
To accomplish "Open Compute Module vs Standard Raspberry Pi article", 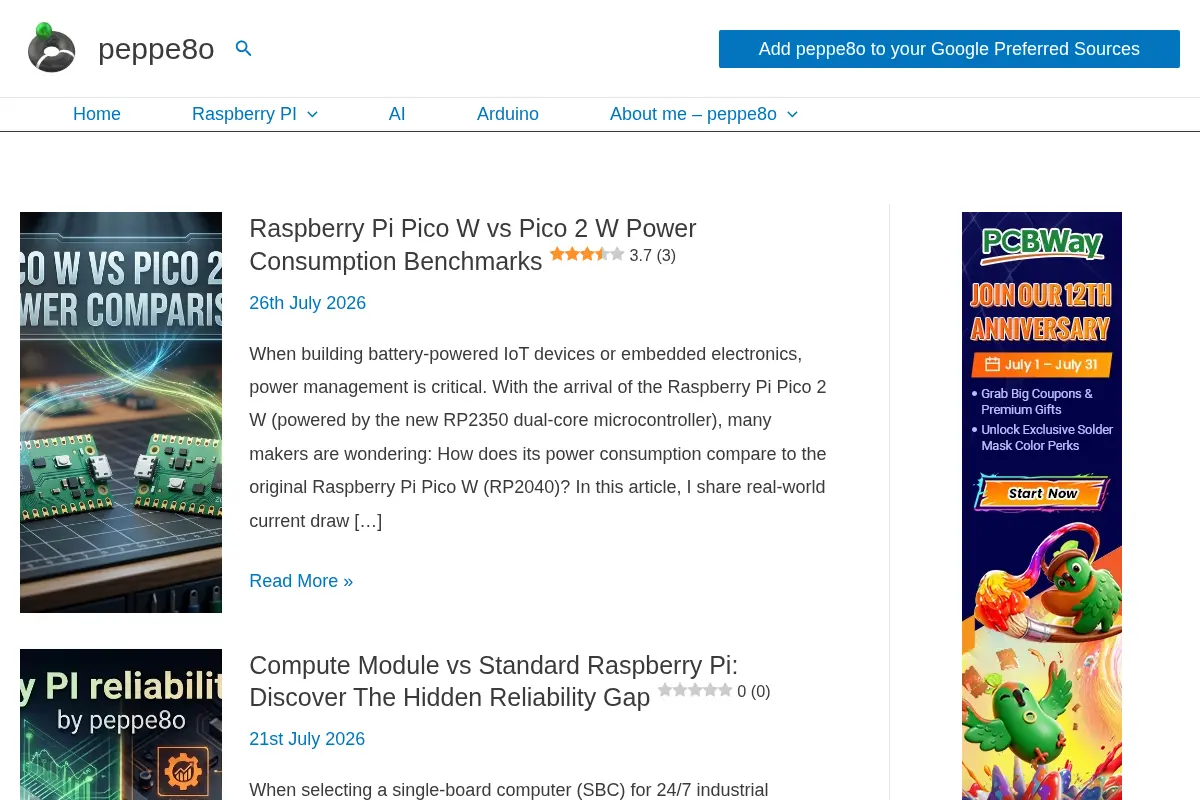I will [494, 681].
